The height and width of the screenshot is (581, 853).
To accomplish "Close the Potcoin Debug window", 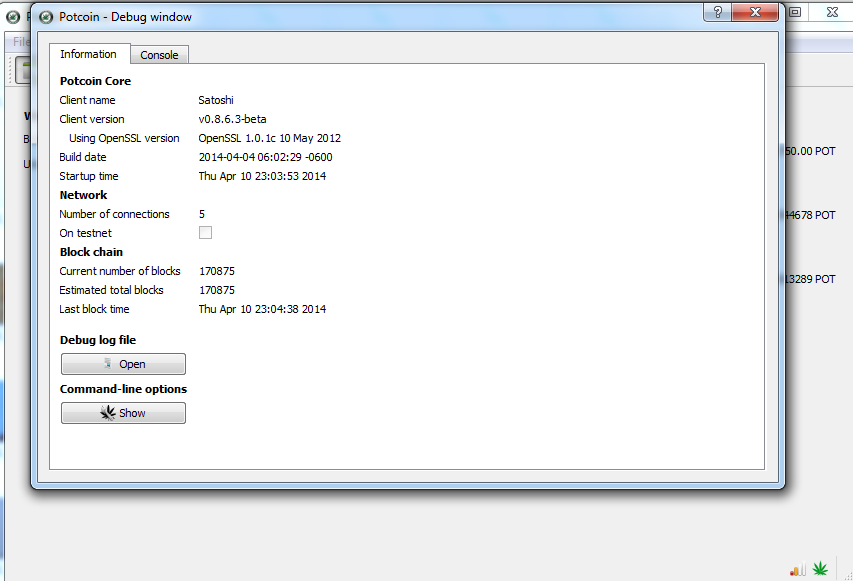I will point(755,12).
